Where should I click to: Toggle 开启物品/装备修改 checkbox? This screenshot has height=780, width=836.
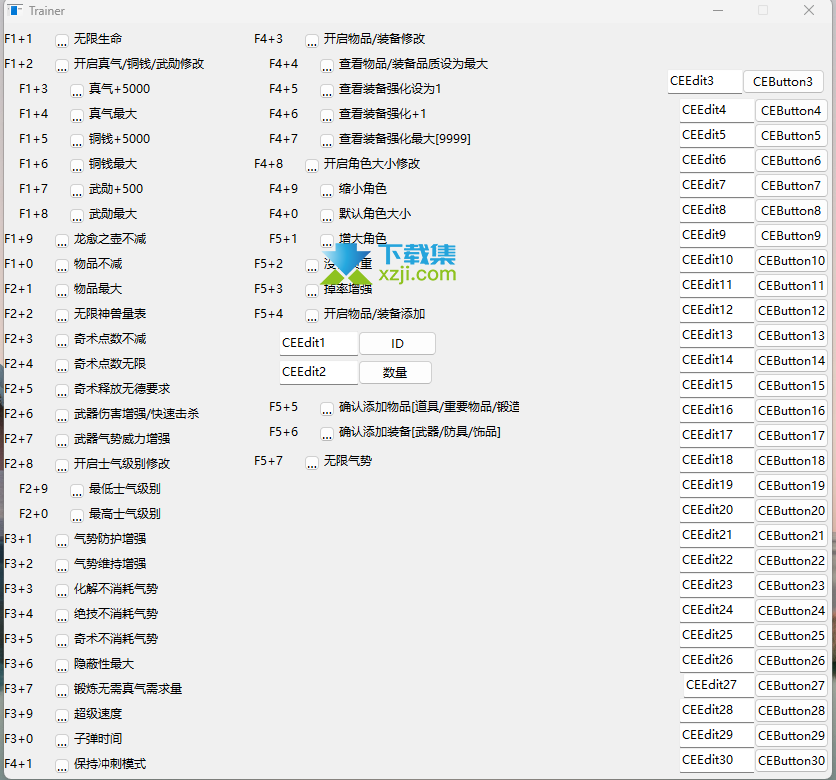point(312,40)
